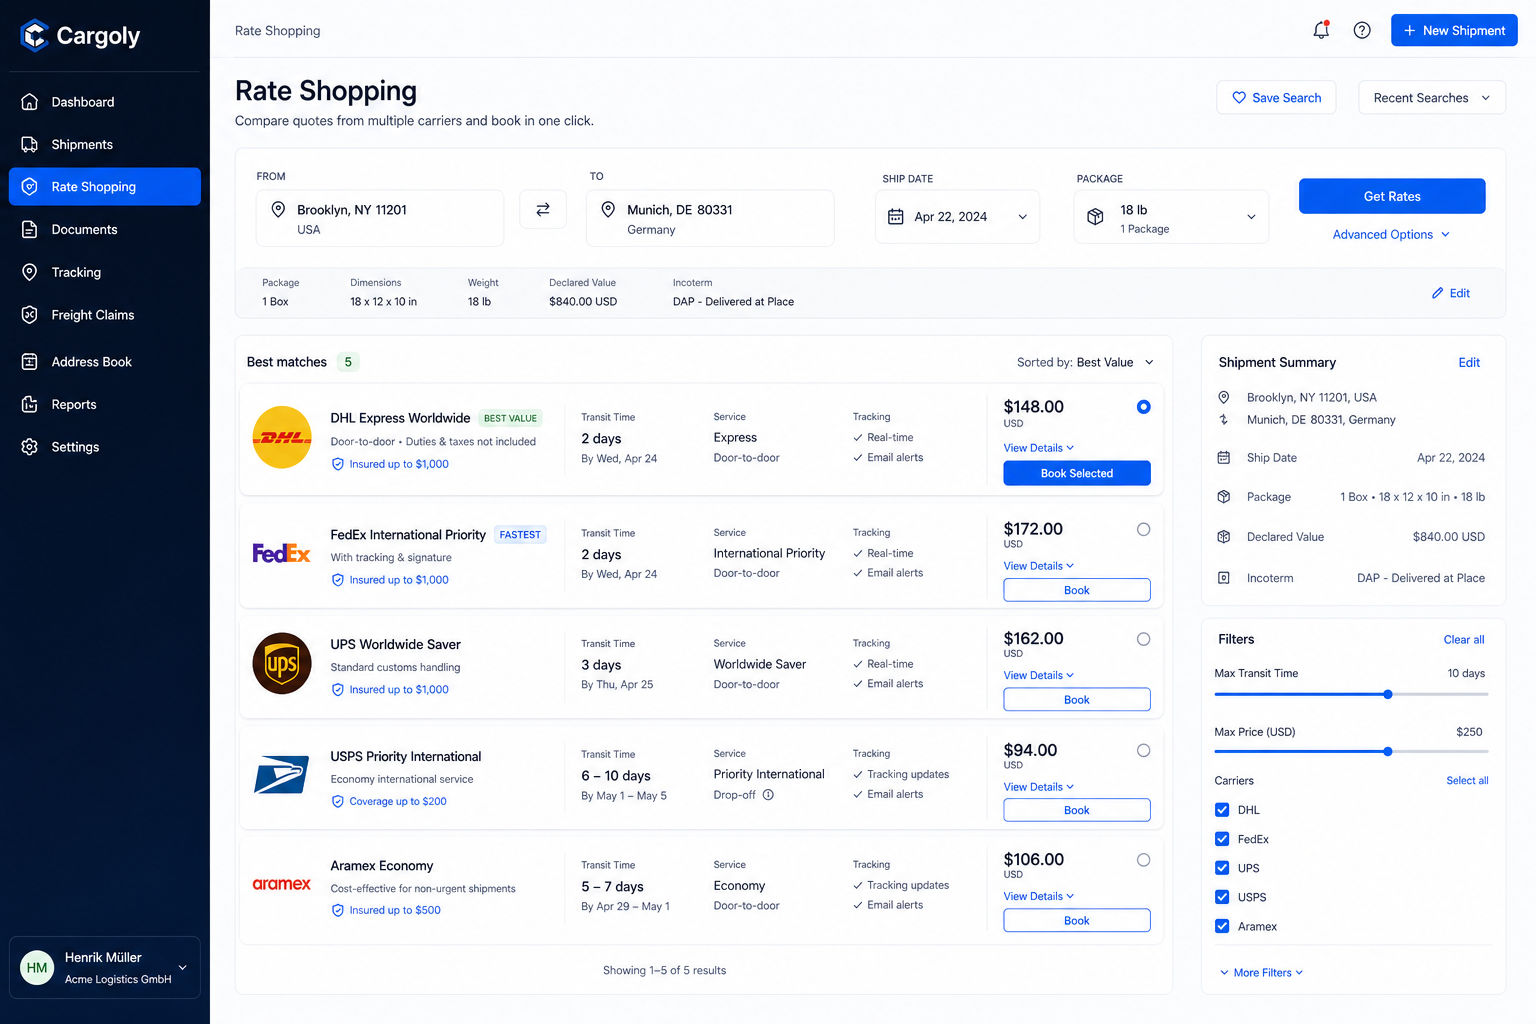Open Address Book from sidebar
This screenshot has width=1536, height=1024.
point(105,362)
